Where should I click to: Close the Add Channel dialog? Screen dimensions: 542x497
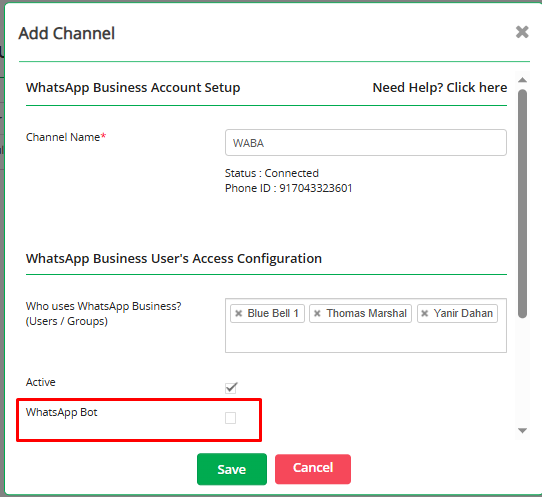[522, 32]
